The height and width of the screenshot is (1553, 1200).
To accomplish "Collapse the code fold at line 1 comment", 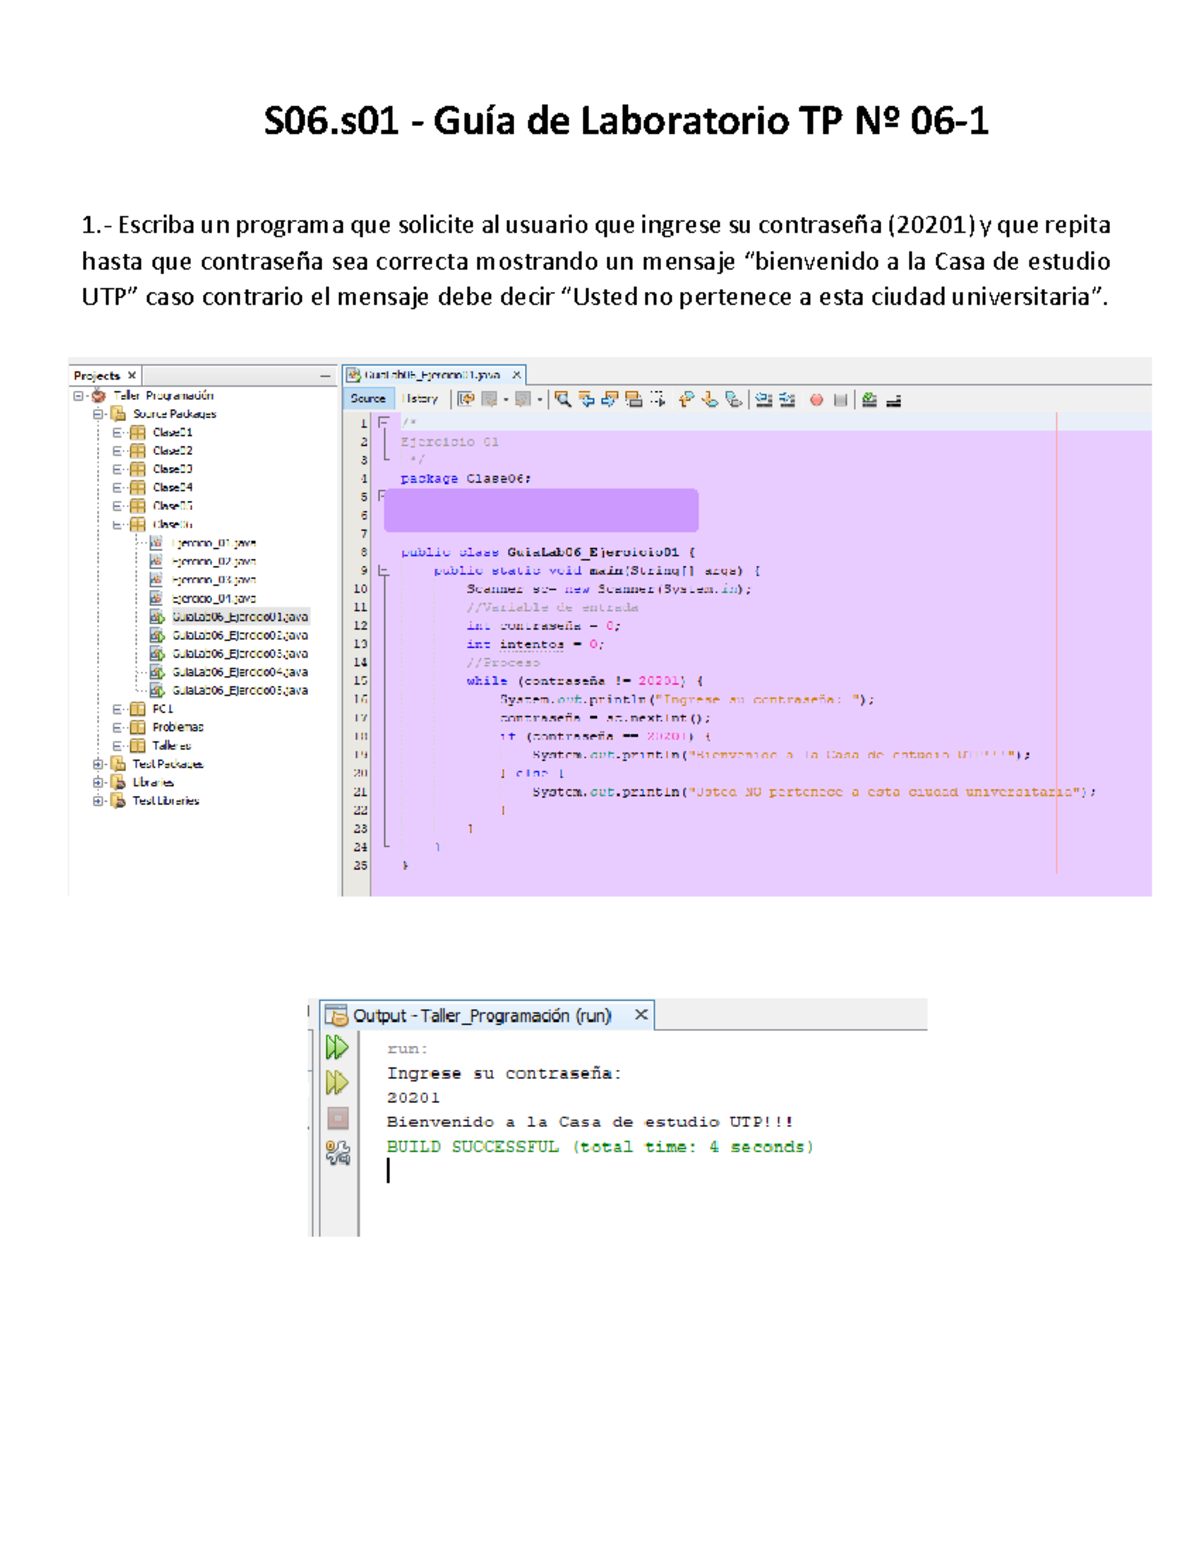I will click(x=382, y=423).
